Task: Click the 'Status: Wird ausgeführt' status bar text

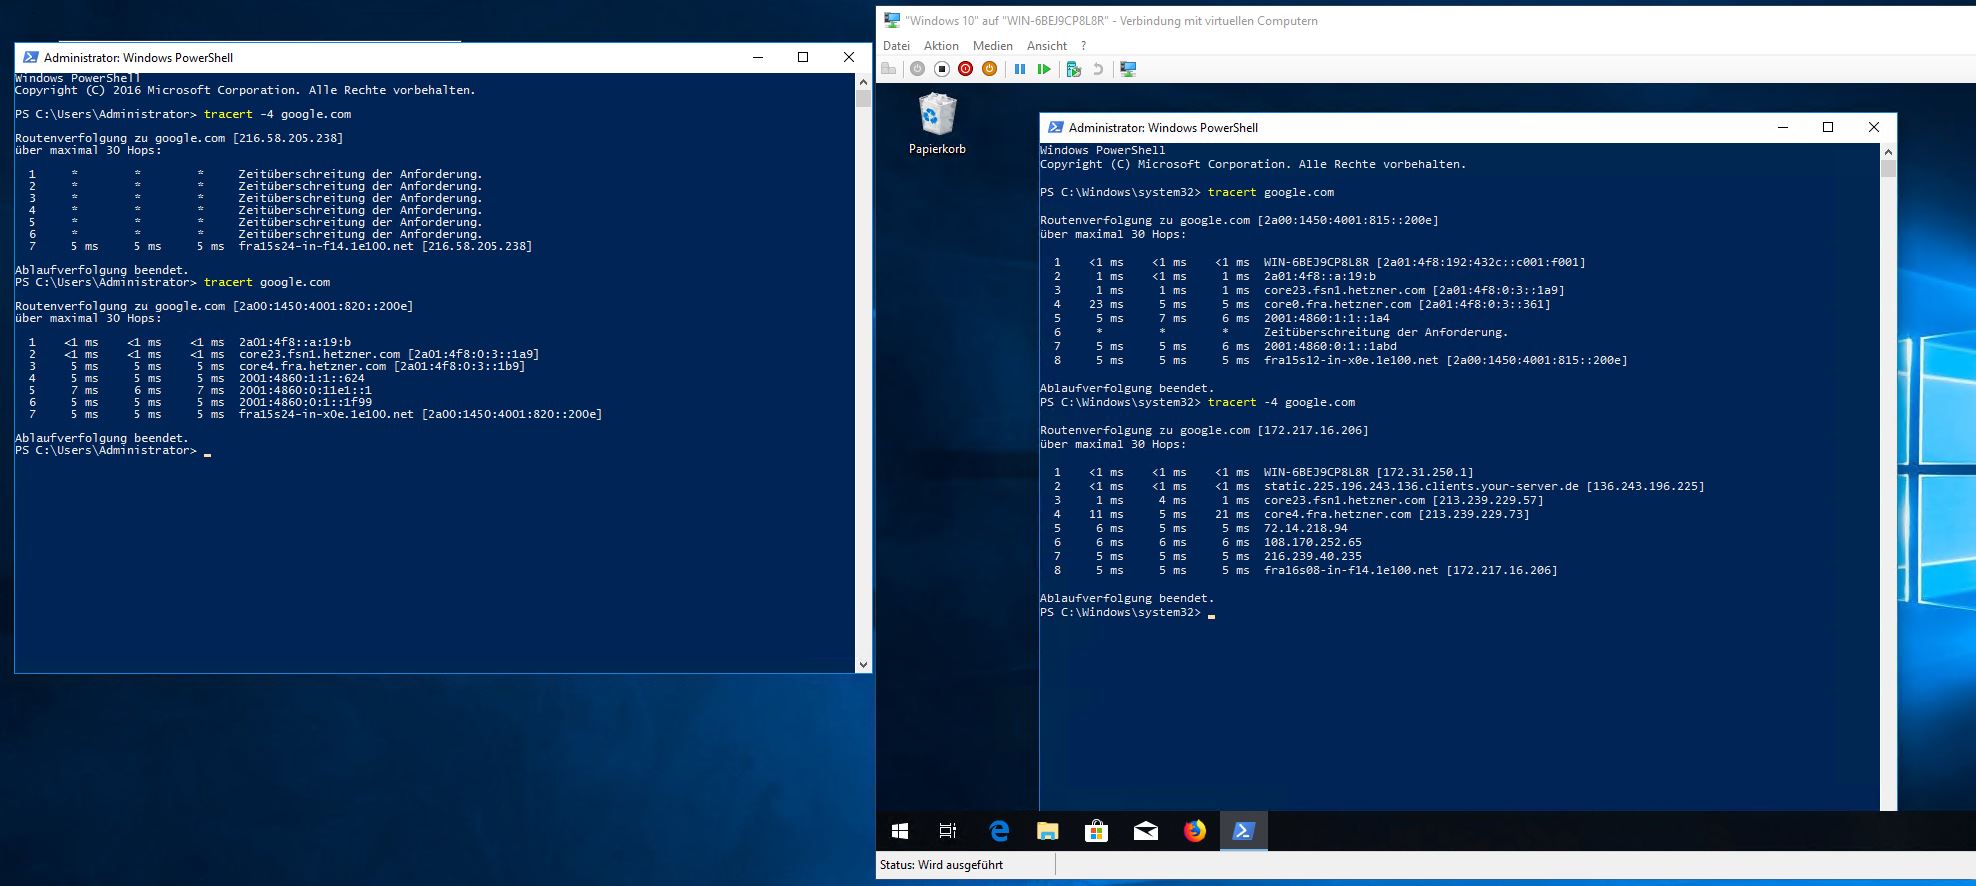Action: pos(941,865)
